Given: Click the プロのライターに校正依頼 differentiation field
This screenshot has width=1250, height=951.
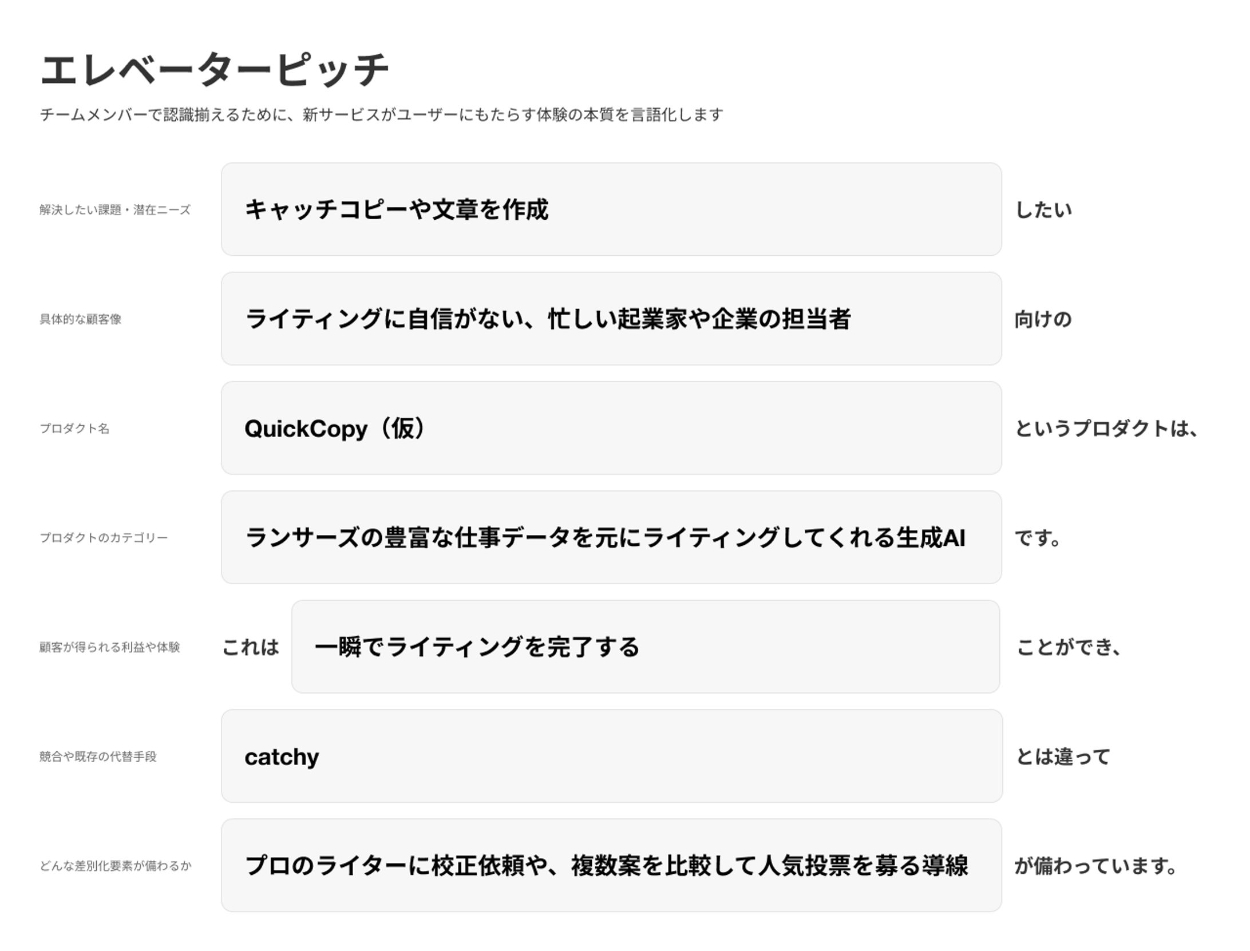Looking at the screenshot, I should coord(610,865).
